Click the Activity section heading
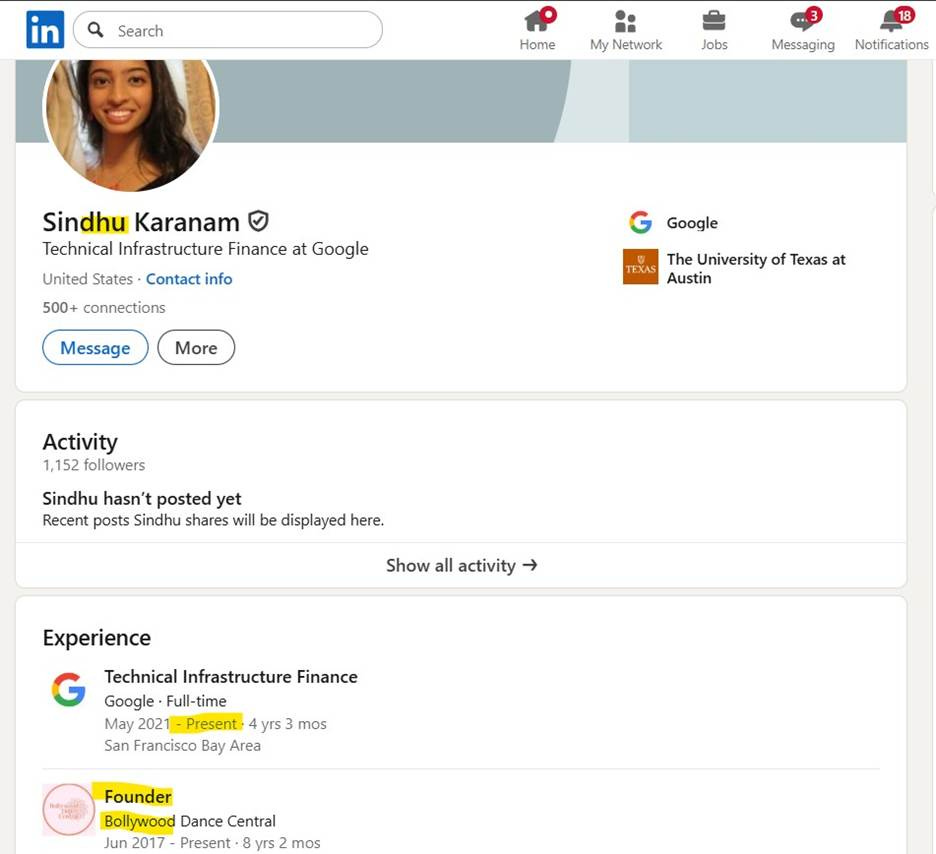 tap(80, 442)
